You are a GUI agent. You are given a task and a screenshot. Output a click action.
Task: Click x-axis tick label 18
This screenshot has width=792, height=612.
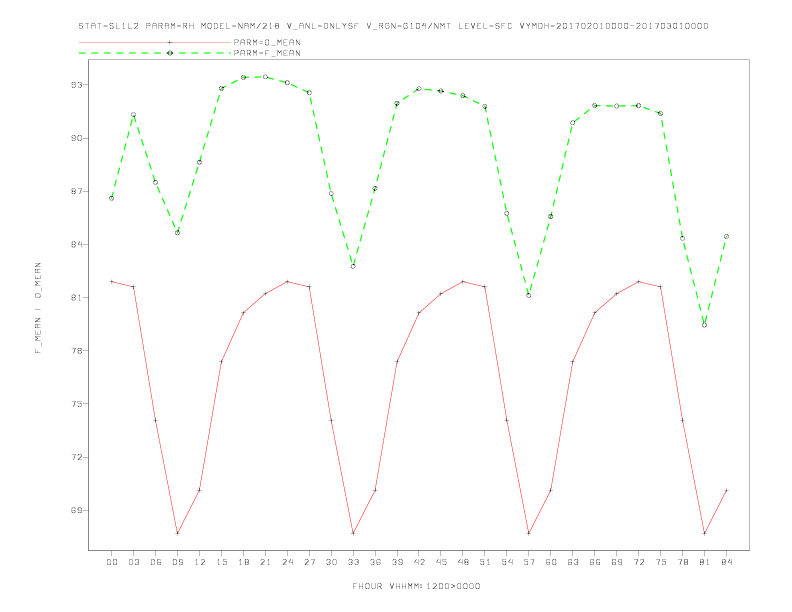[x=243, y=562]
